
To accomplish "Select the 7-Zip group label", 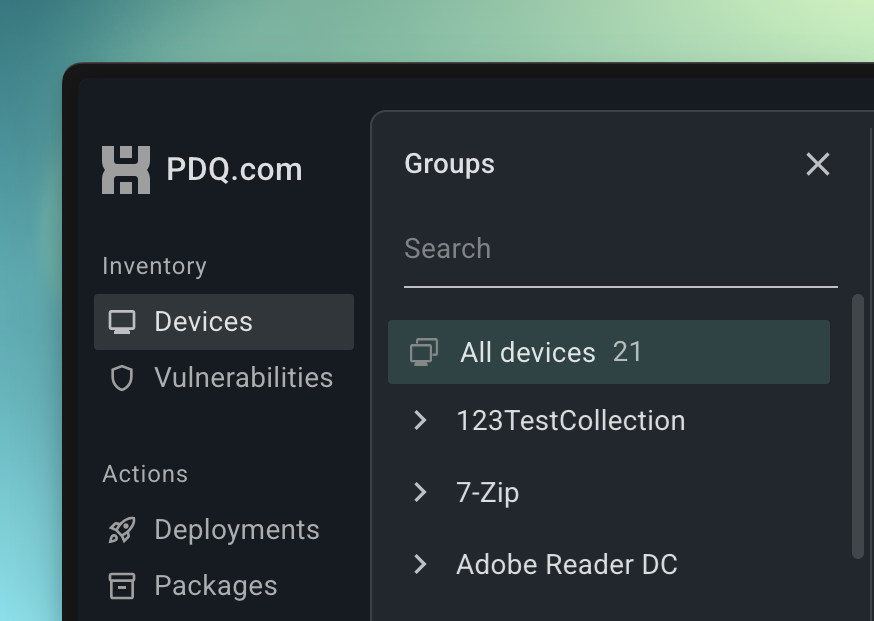I will pyautogui.click(x=488, y=493).
